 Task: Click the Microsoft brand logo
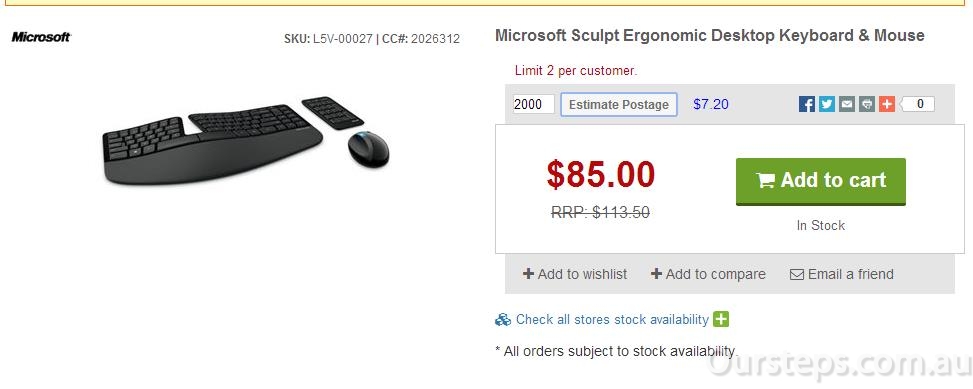click(41, 37)
